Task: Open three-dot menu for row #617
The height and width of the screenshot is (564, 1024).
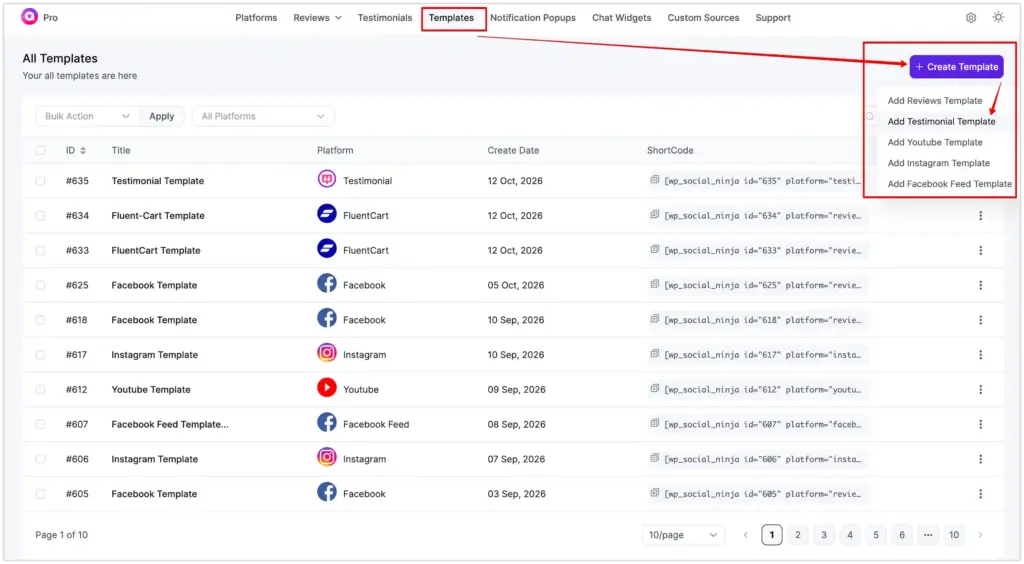Action: 980,354
